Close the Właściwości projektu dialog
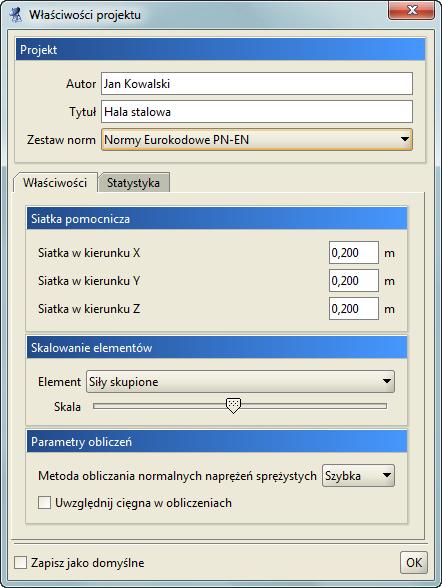 click(411, 10)
